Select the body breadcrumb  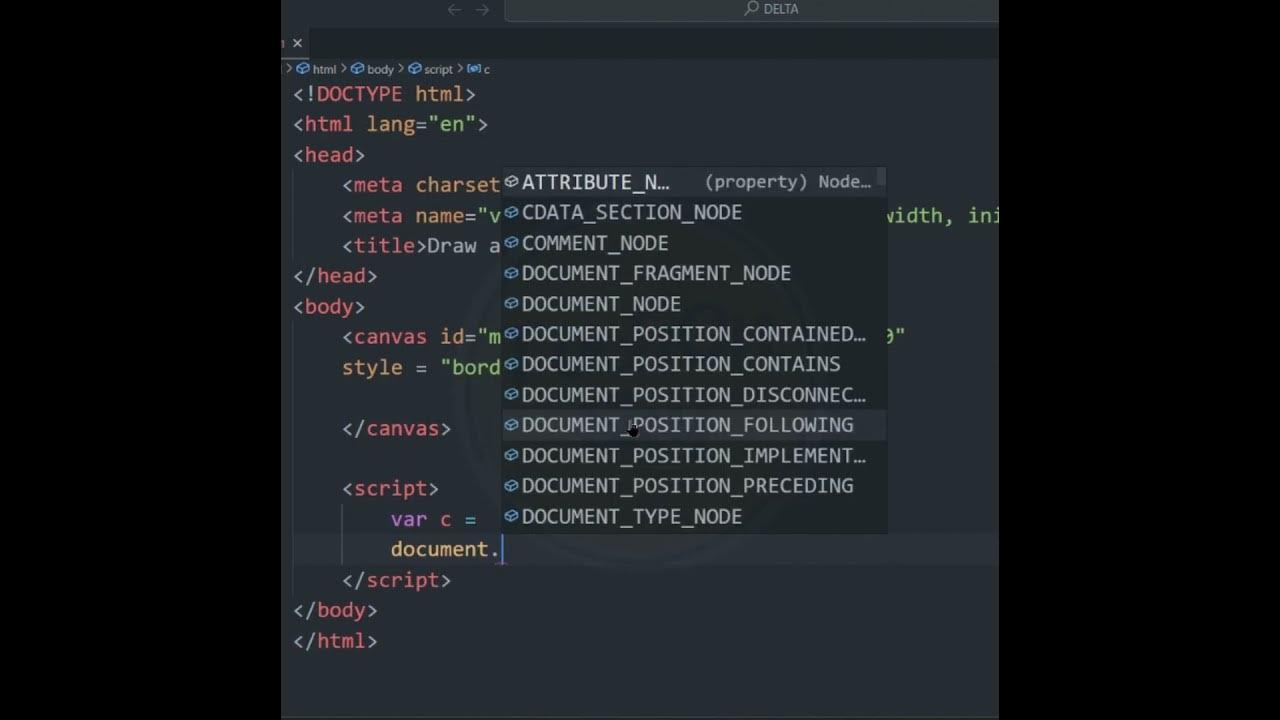373,69
